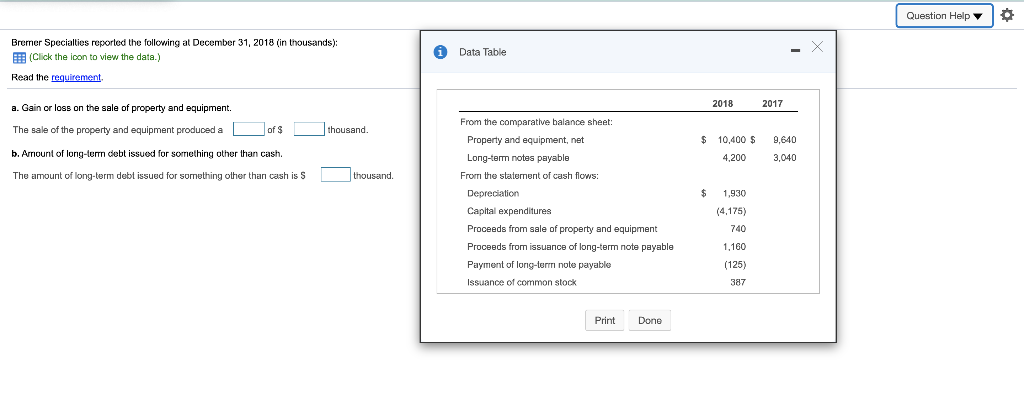Click the (125) value
This screenshot has height=415, width=1024.
pos(735,265)
